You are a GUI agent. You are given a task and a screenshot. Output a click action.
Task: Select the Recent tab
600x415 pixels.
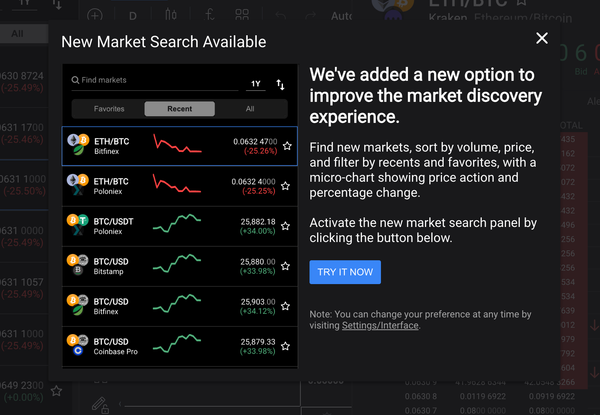[x=179, y=109]
